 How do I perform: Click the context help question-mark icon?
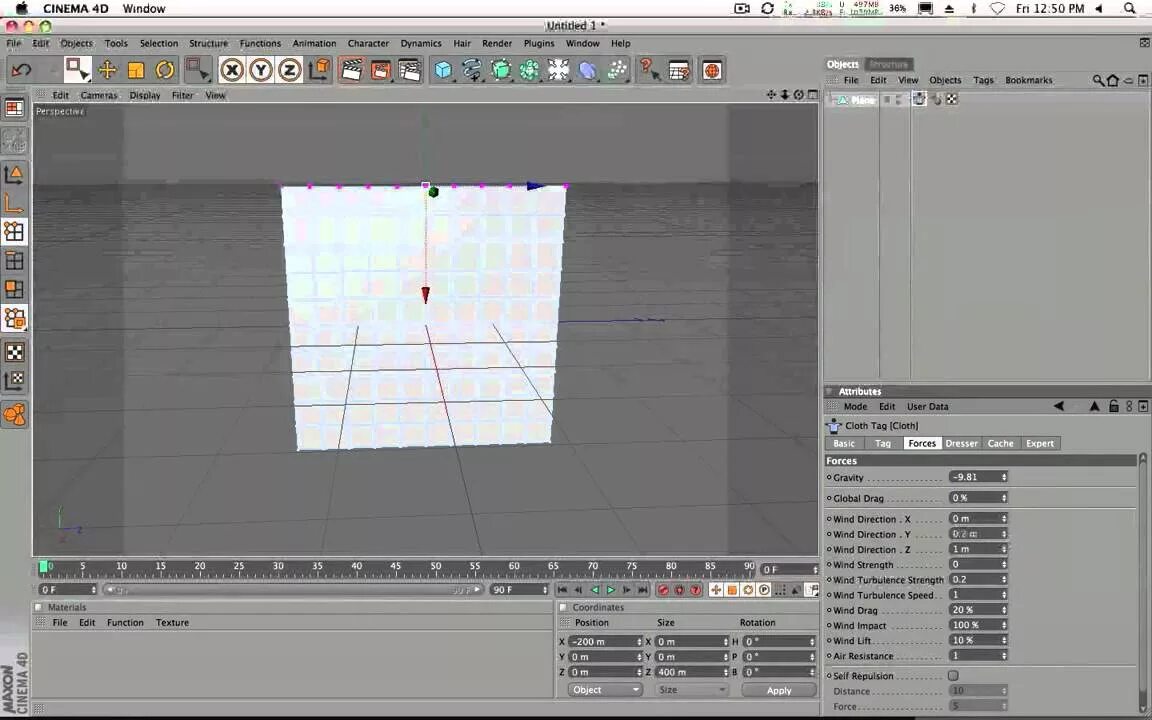tap(649, 70)
